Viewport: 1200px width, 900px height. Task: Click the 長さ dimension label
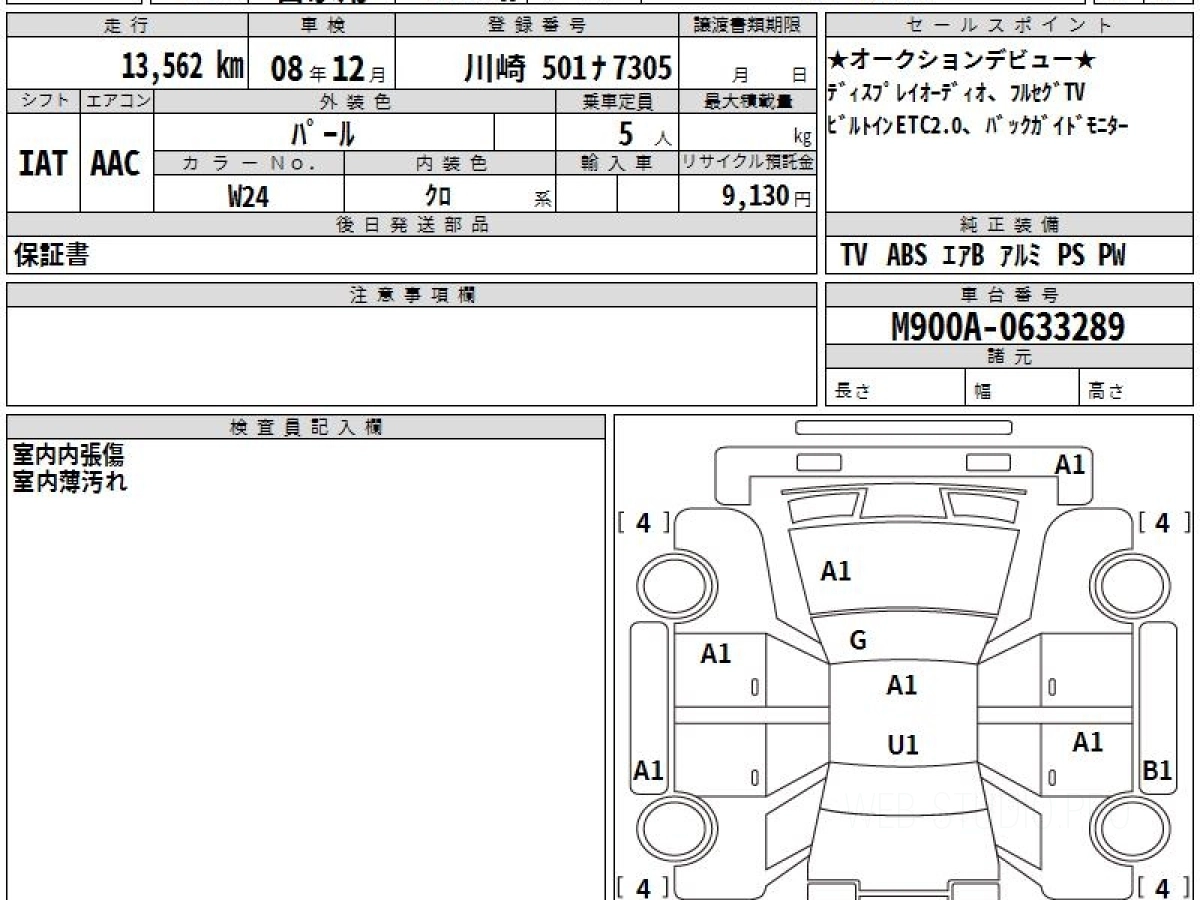(853, 392)
